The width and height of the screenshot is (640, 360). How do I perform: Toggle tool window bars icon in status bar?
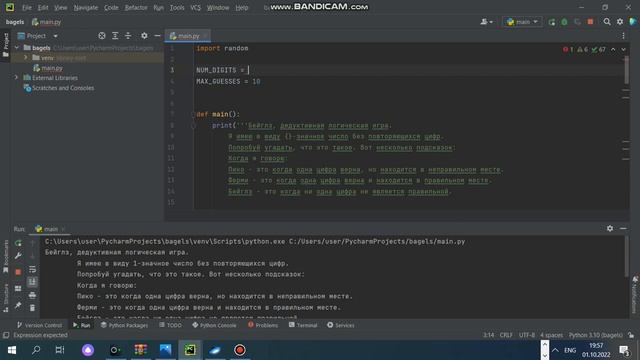click(6, 336)
